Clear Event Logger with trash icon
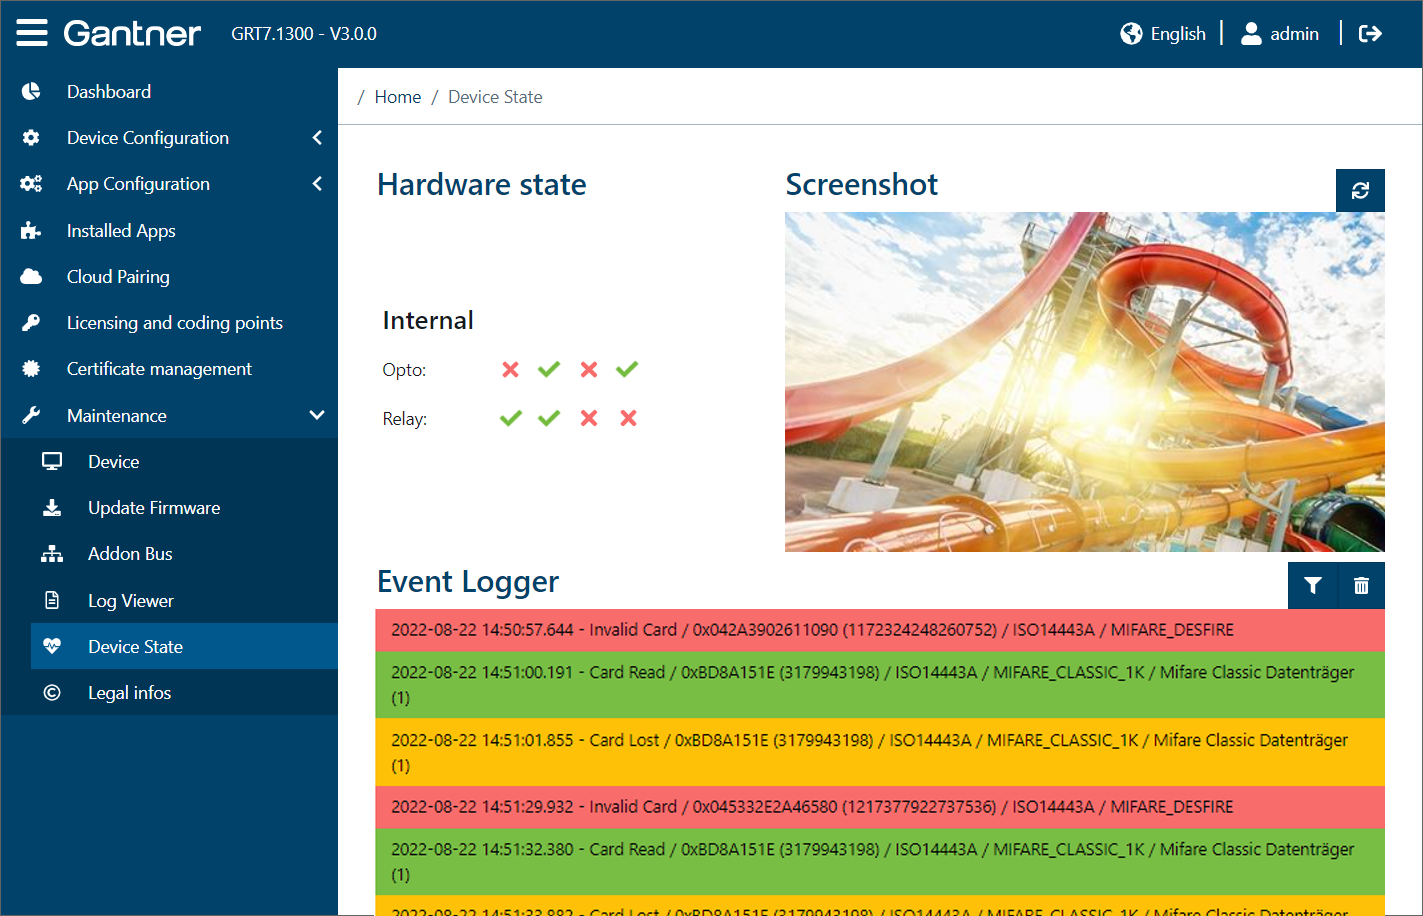The height and width of the screenshot is (916, 1423). click(1361, 586)
